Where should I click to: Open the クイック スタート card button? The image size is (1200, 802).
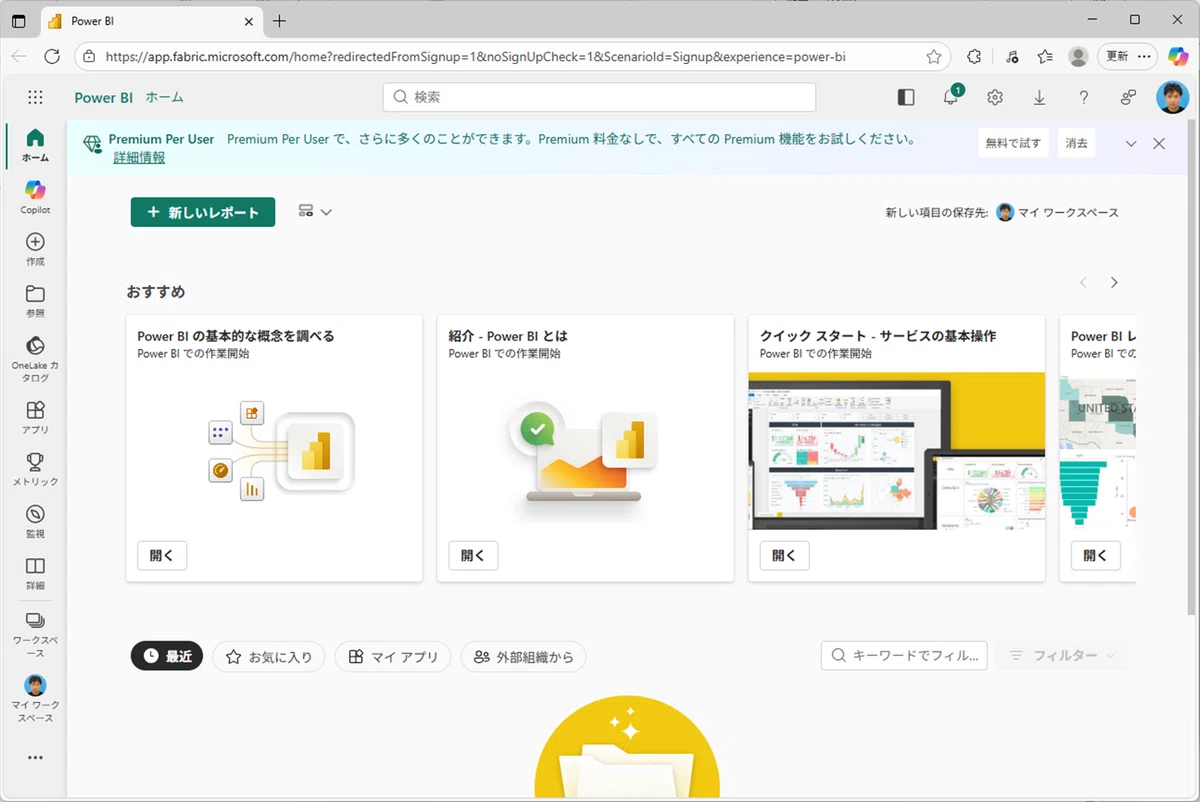coord(784,556)
